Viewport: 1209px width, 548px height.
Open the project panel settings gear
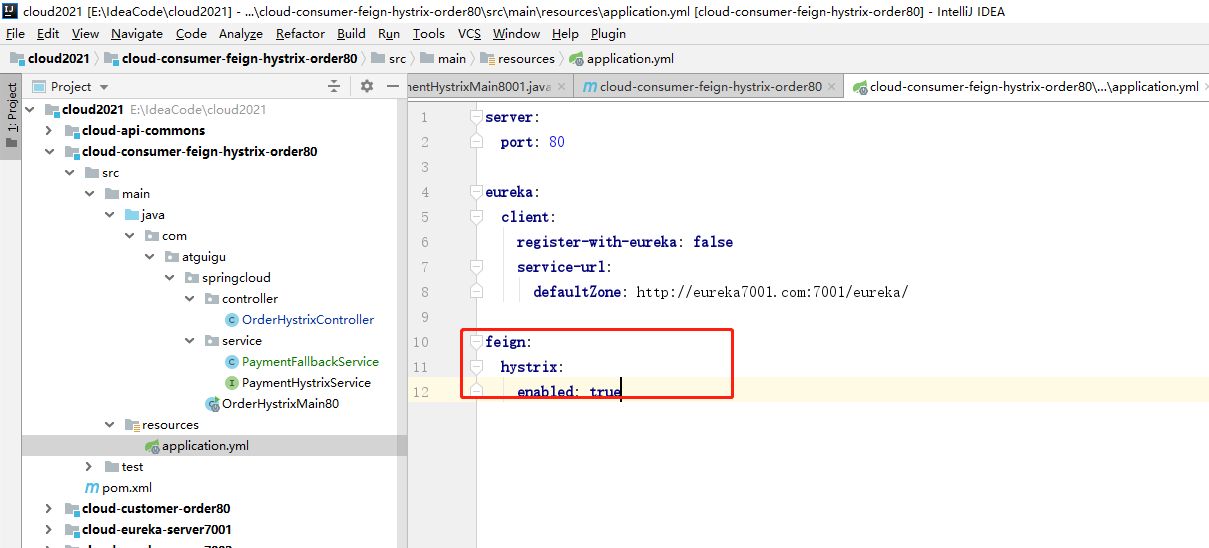367,87
